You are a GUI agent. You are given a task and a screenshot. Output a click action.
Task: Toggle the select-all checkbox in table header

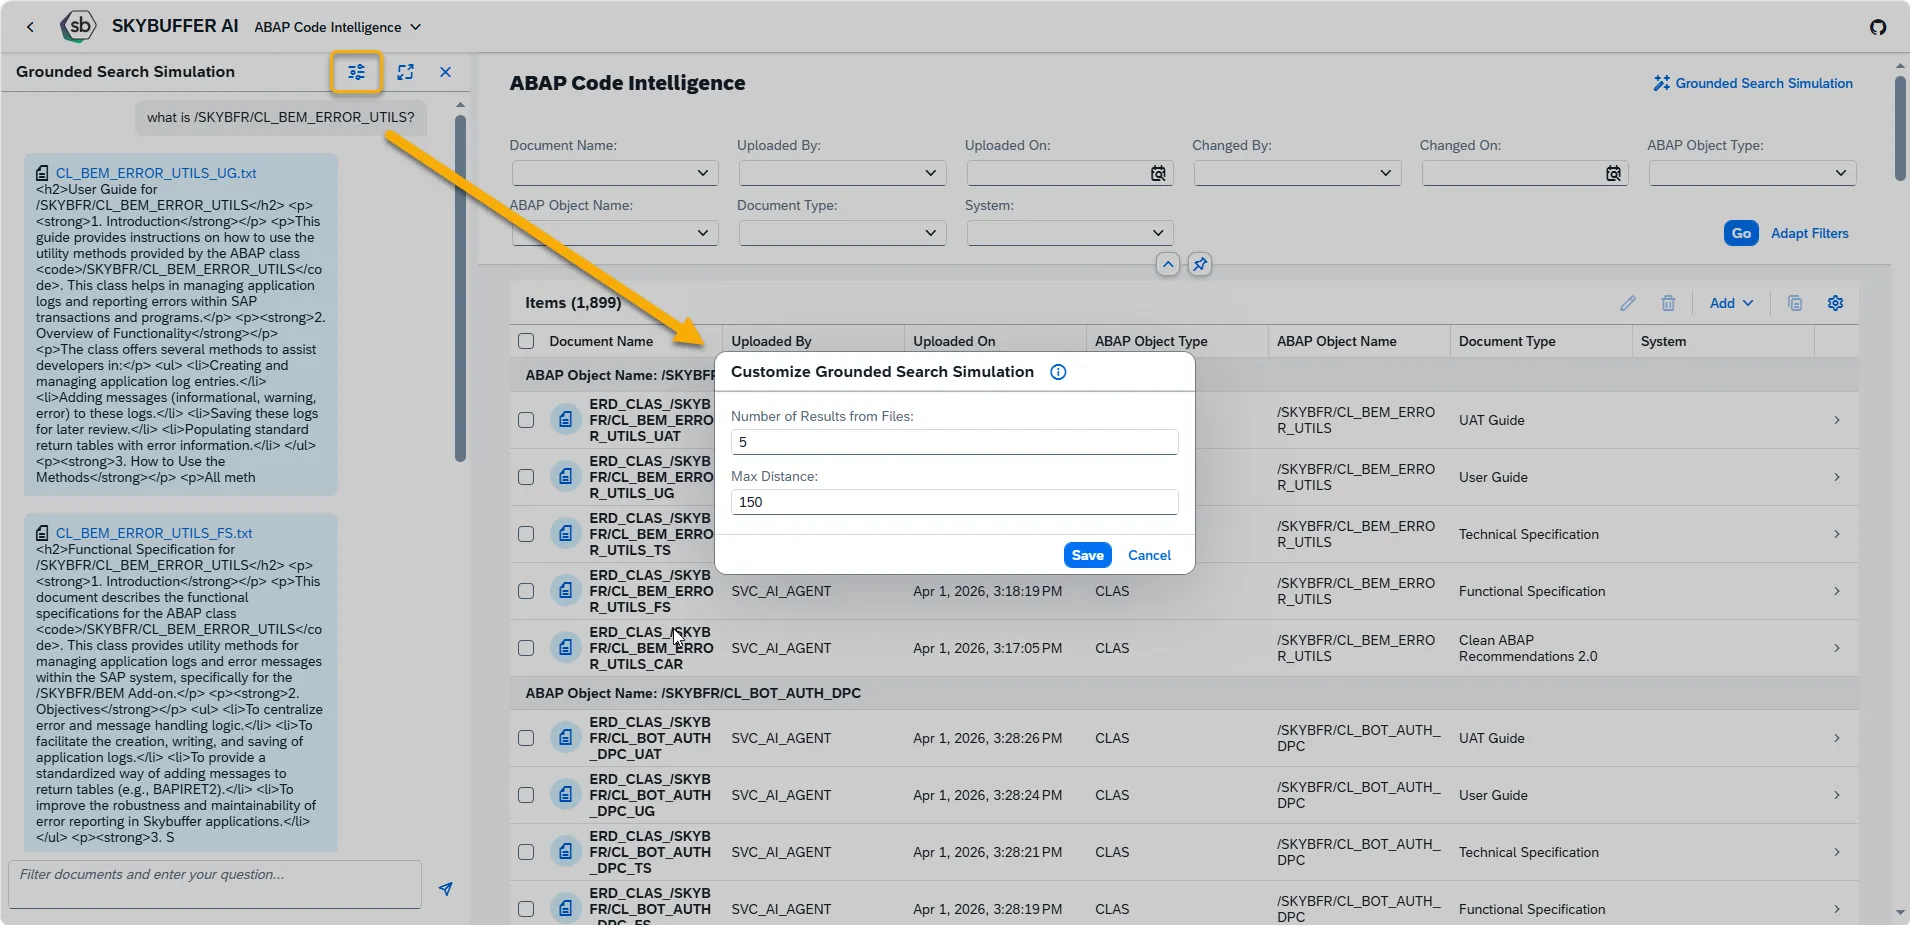(x=526, y=341)
